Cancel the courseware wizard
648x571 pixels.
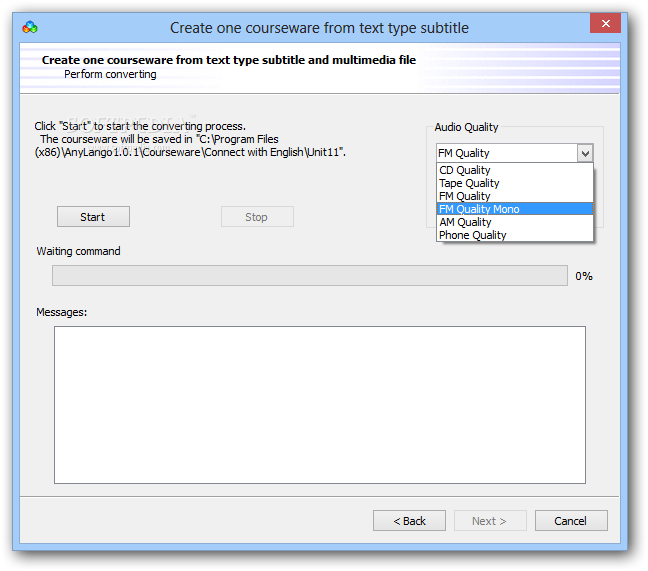(x=571, y=521)
